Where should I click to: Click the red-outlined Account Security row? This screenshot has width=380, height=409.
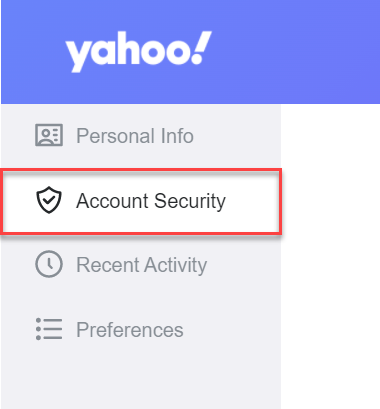[141, 201]
